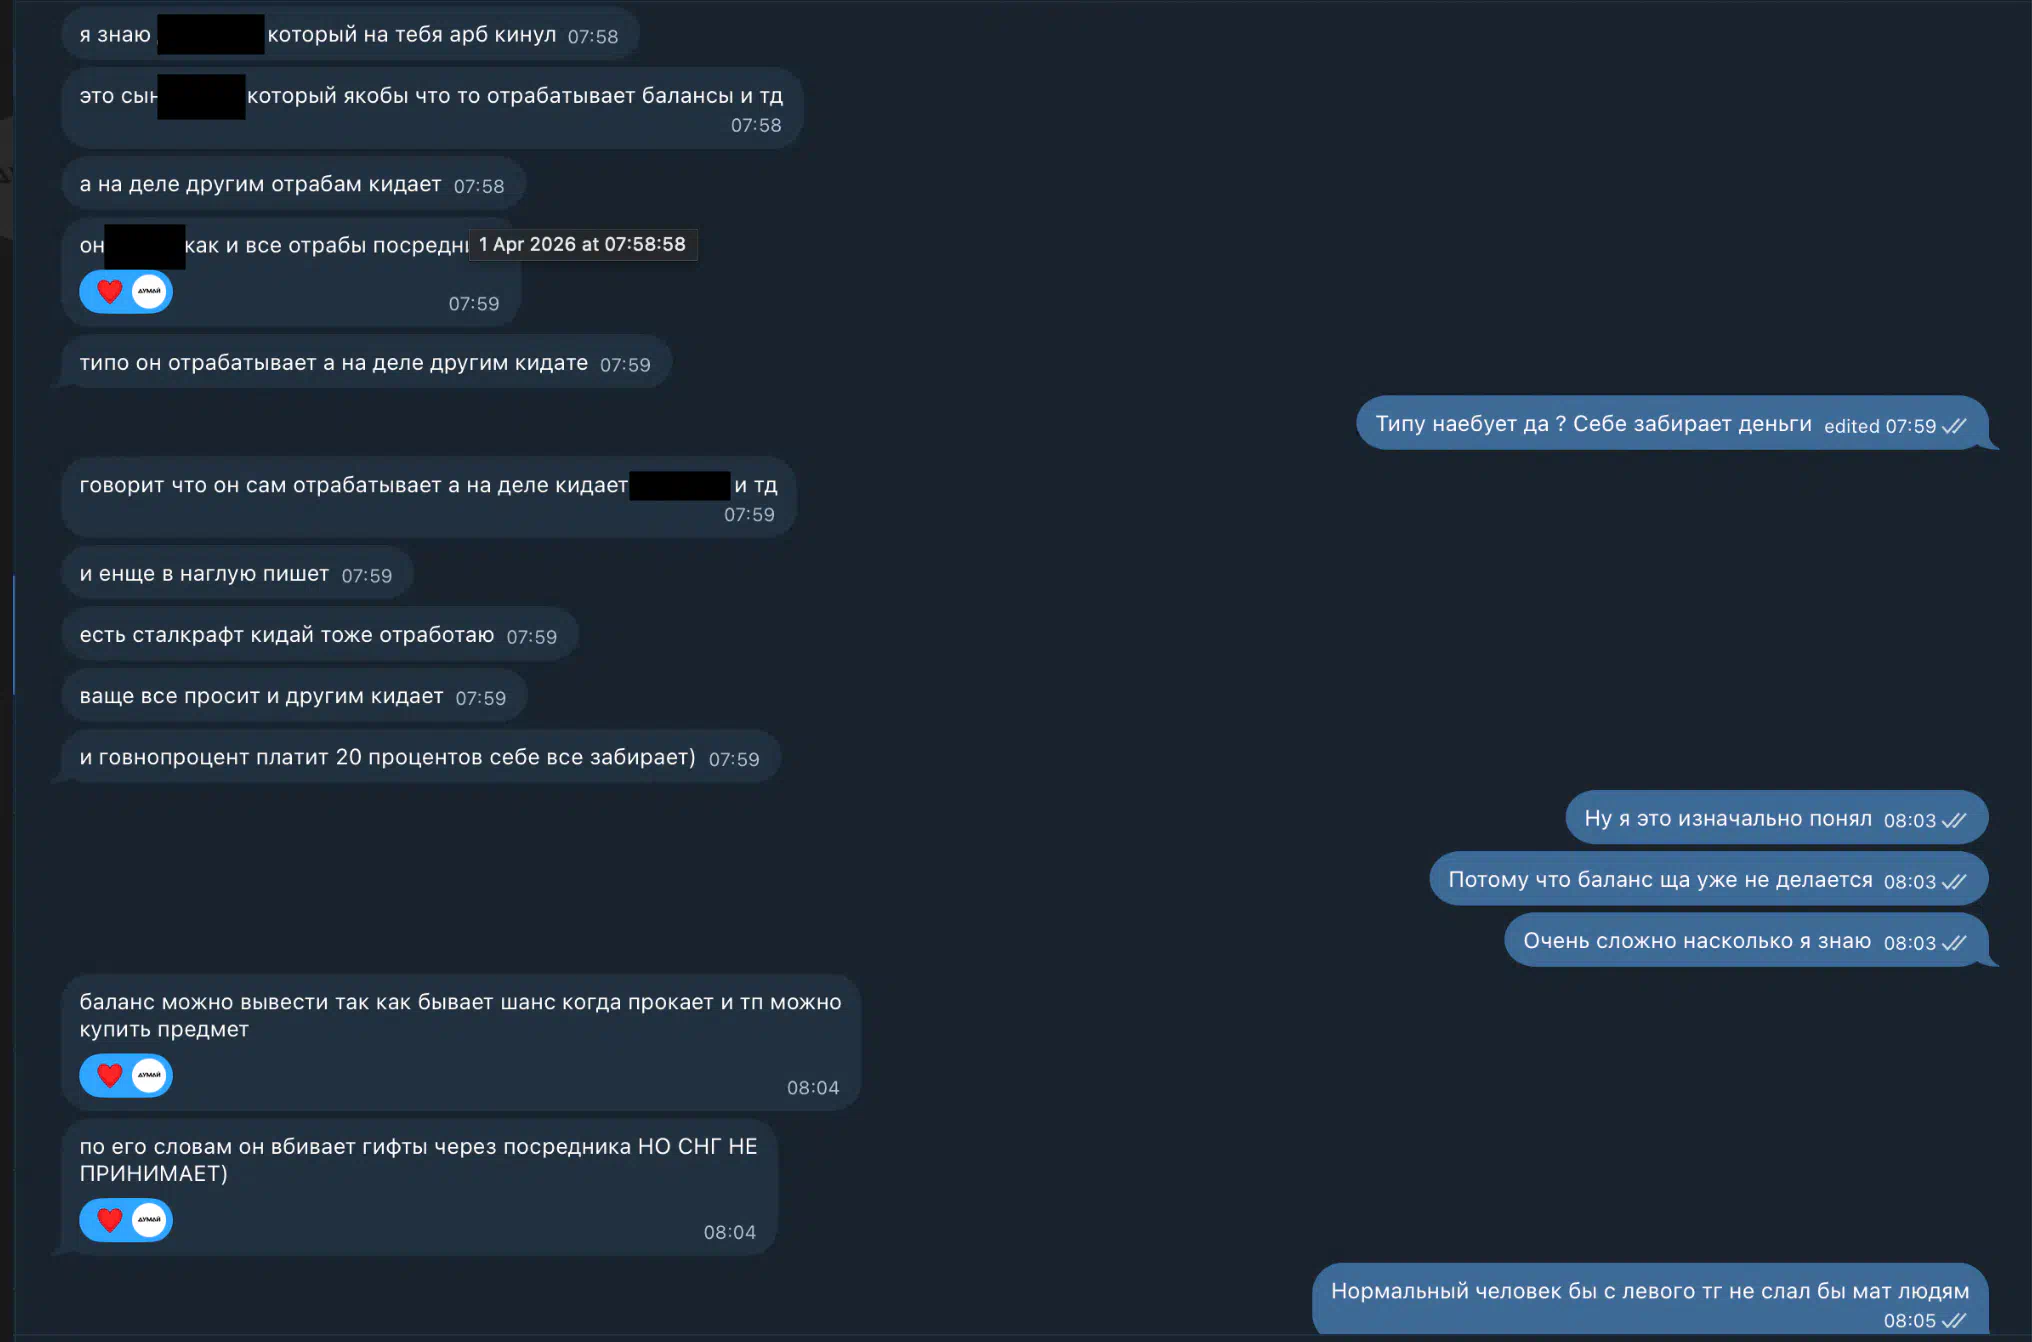2032x1342 pixels.
Task: Click heart reaction on 'по его словам' message
Action: (x=110, y=1220)
